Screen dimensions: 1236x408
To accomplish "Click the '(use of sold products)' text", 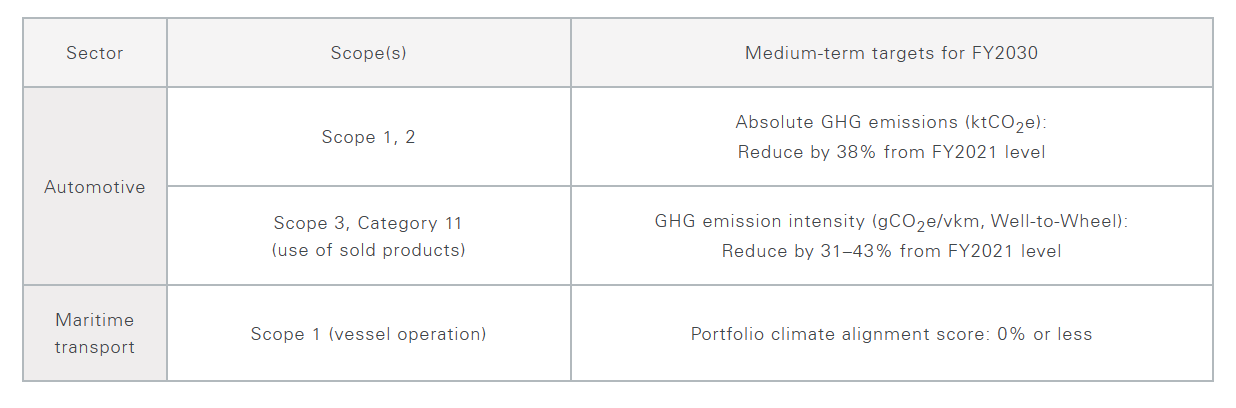I will 368,250.
